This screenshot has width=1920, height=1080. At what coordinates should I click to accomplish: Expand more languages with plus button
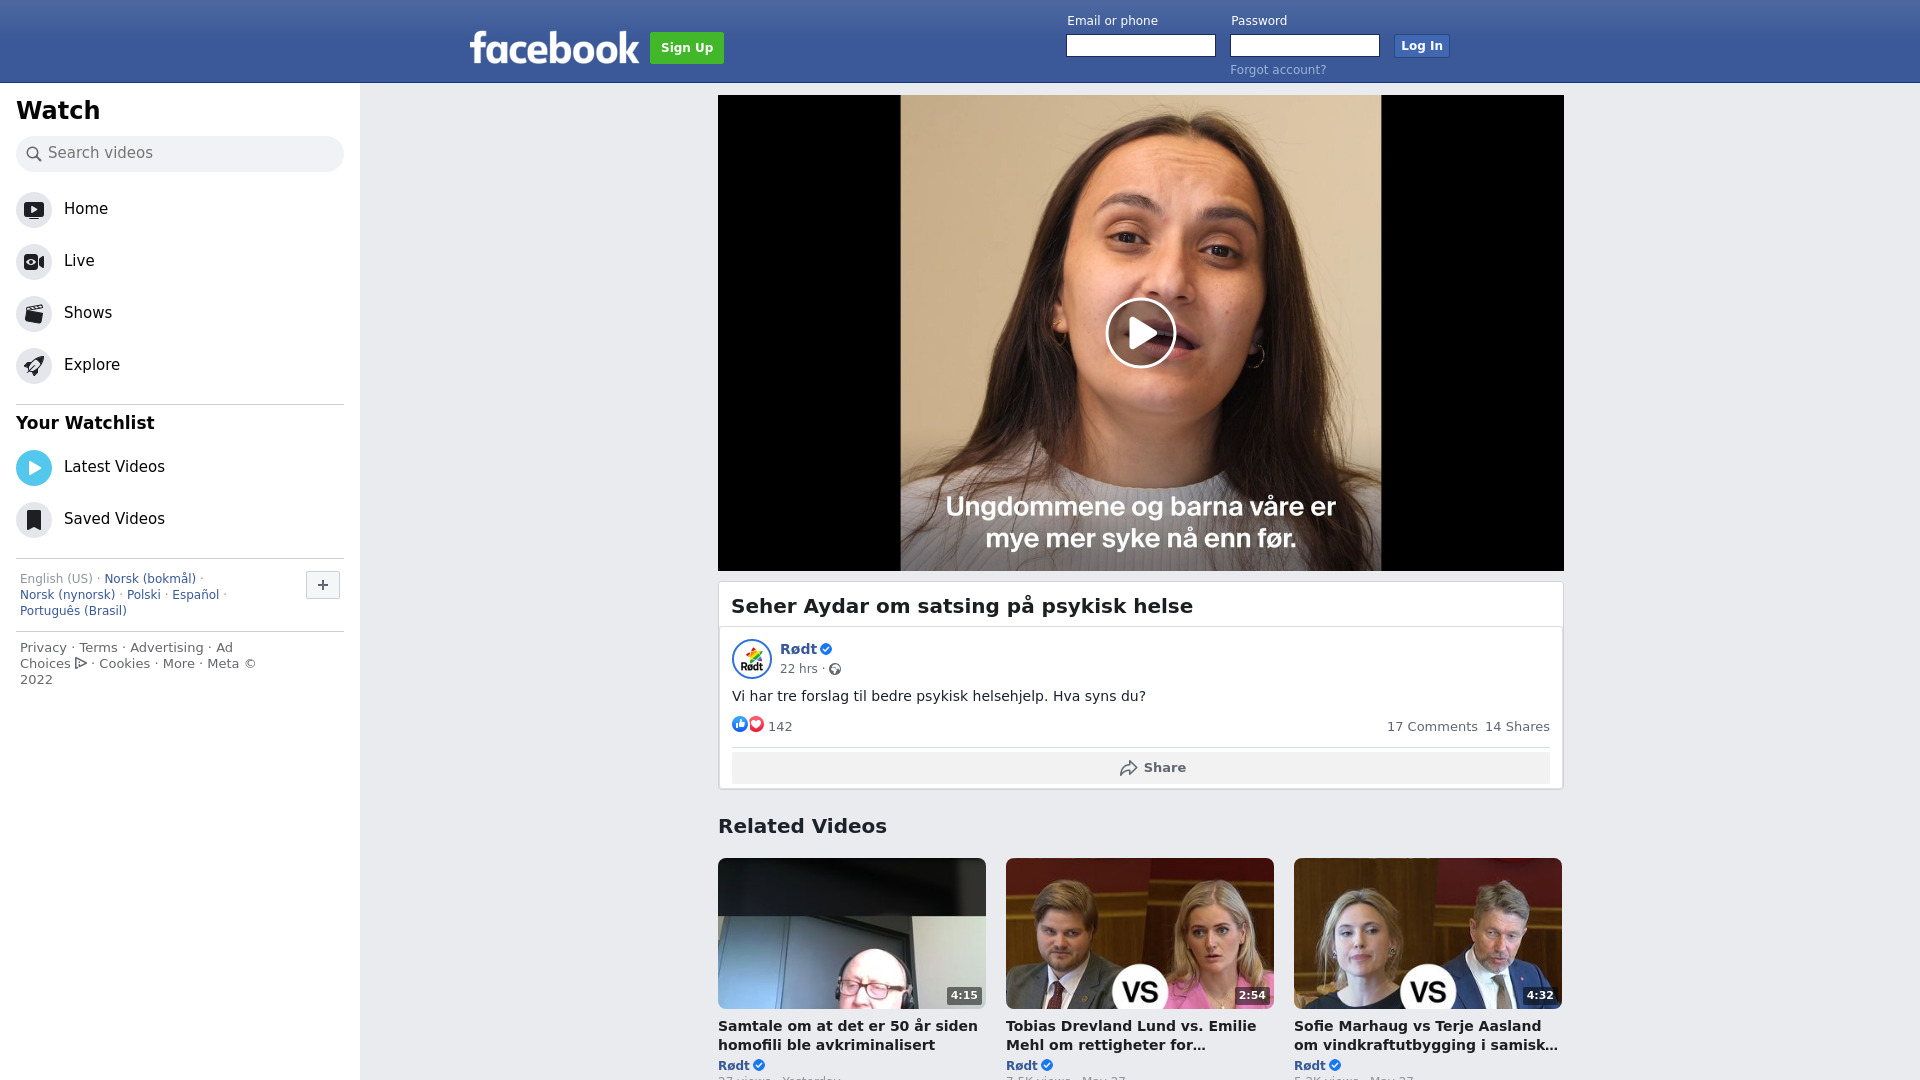click(323, 585)
